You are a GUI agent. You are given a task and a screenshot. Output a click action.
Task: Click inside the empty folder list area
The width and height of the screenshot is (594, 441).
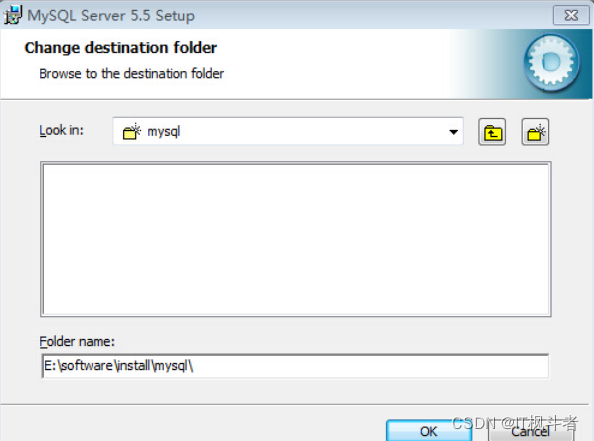(x=295, y=239)
